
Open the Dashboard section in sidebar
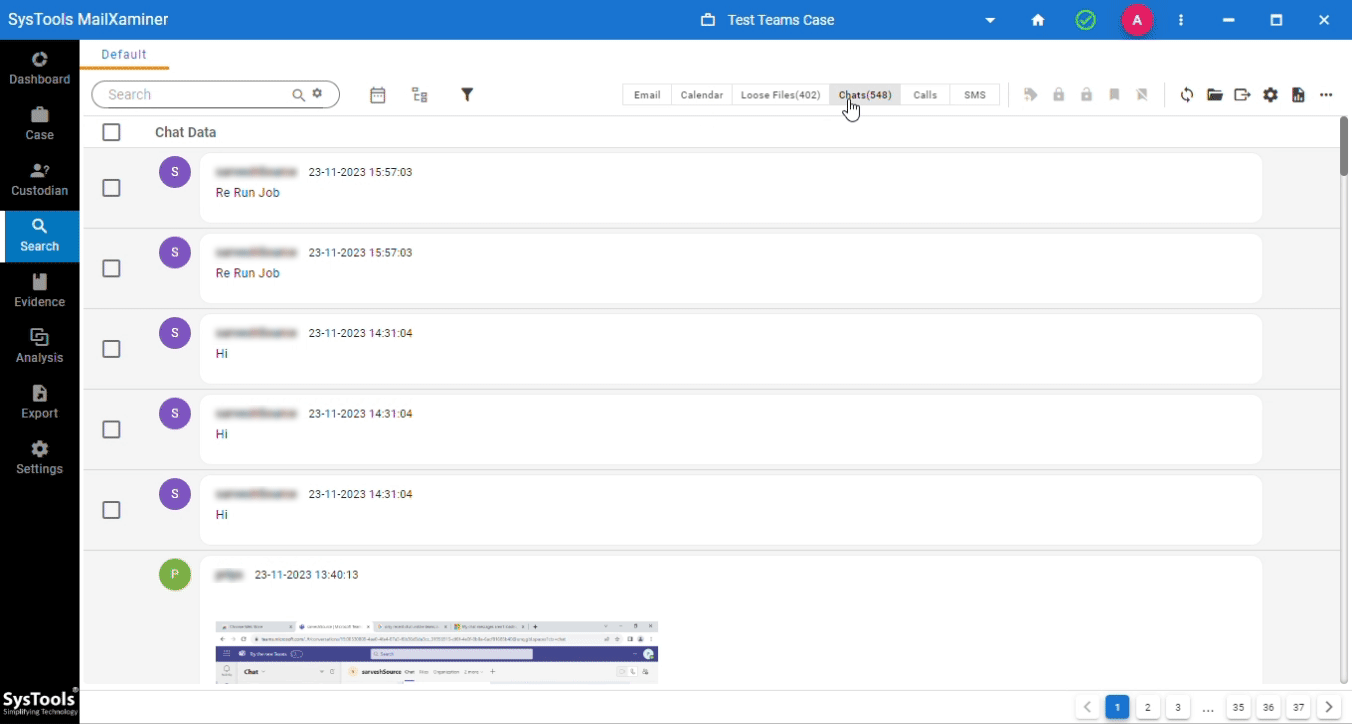tap(40, 68)
